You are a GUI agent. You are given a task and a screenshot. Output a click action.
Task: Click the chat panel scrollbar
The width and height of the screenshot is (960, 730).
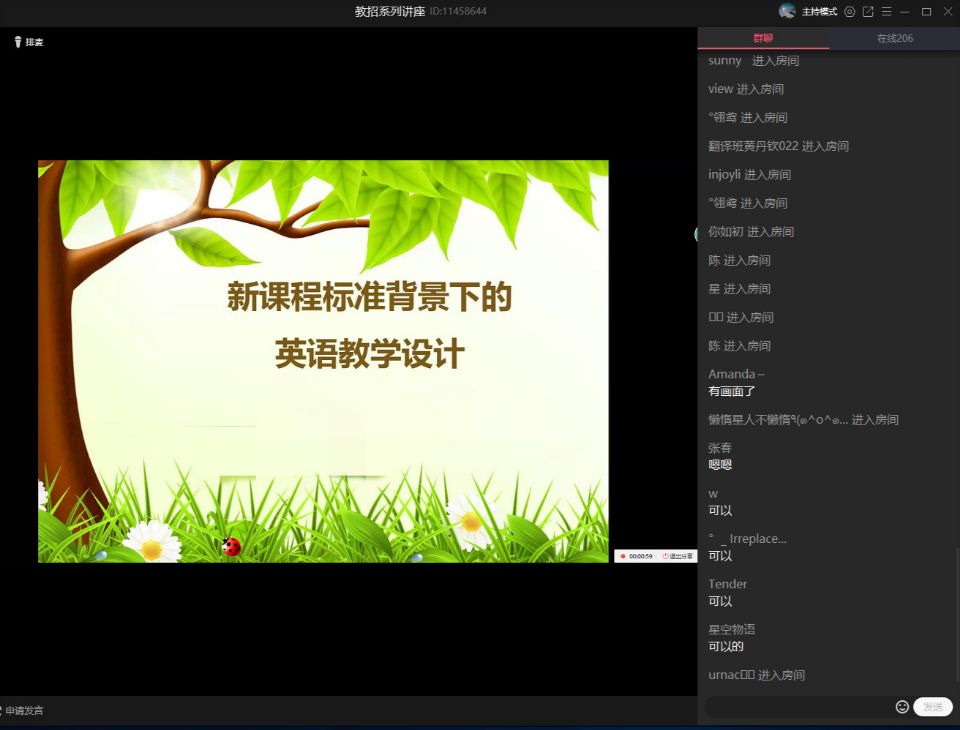956,620
